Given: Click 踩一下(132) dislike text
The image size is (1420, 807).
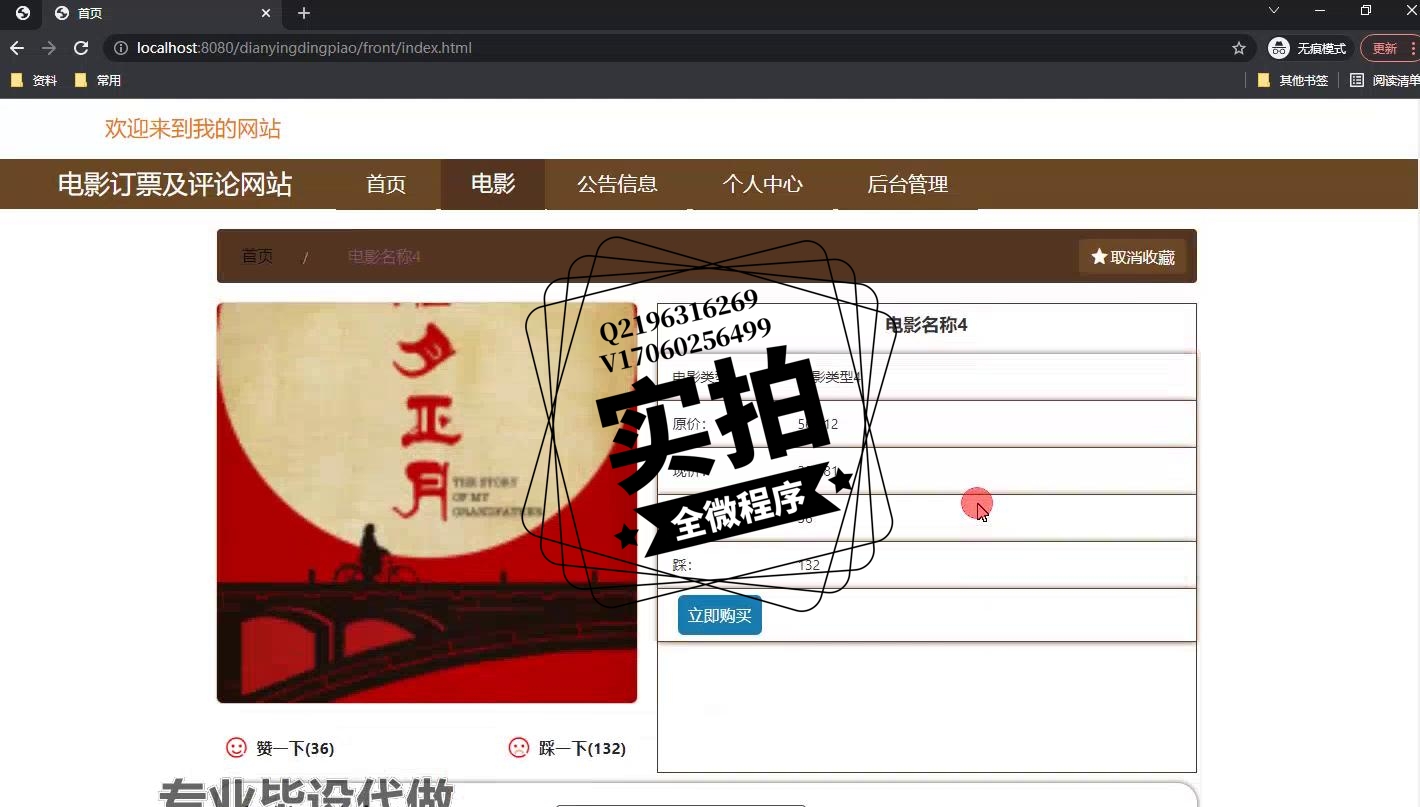Looking at the screenshot, I should point(582,748).
